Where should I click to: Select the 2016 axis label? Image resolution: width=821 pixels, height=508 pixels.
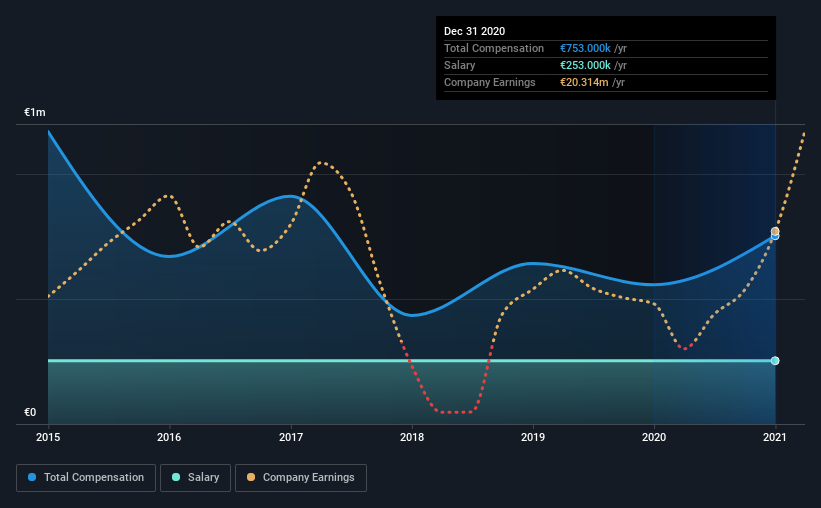coord(169,437)
